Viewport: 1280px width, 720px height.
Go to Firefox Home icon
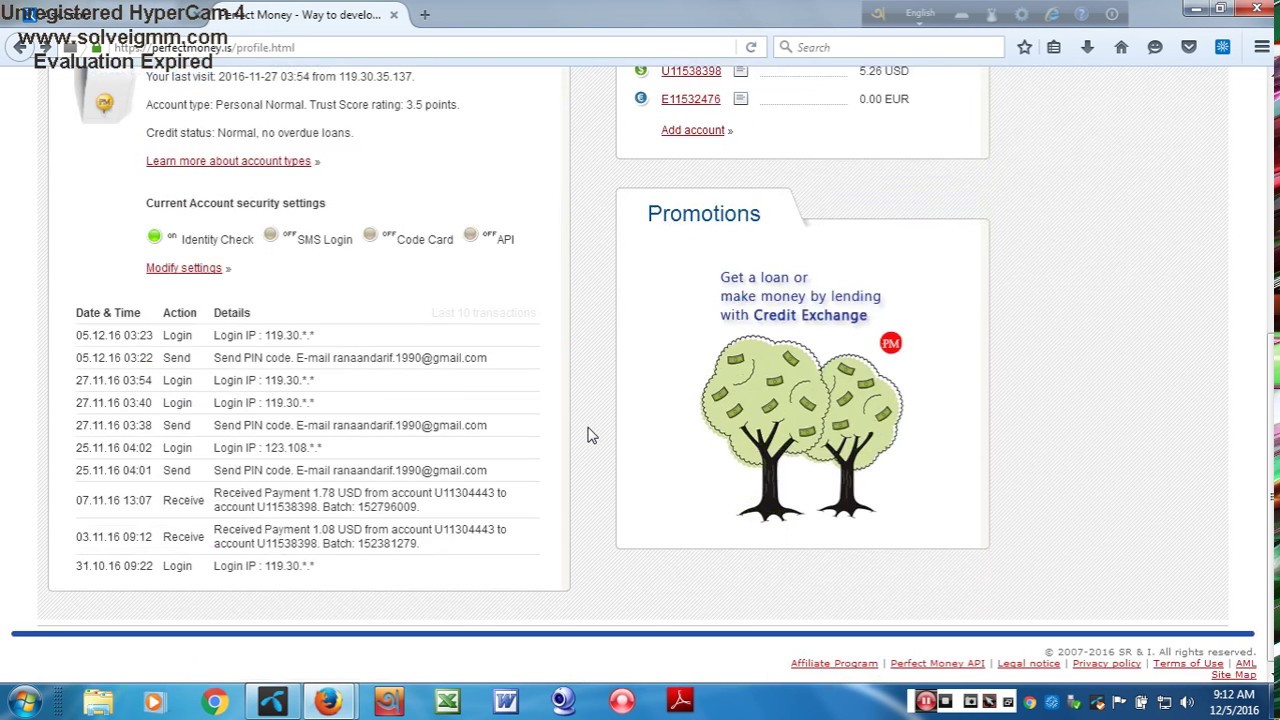(1121, 47)
